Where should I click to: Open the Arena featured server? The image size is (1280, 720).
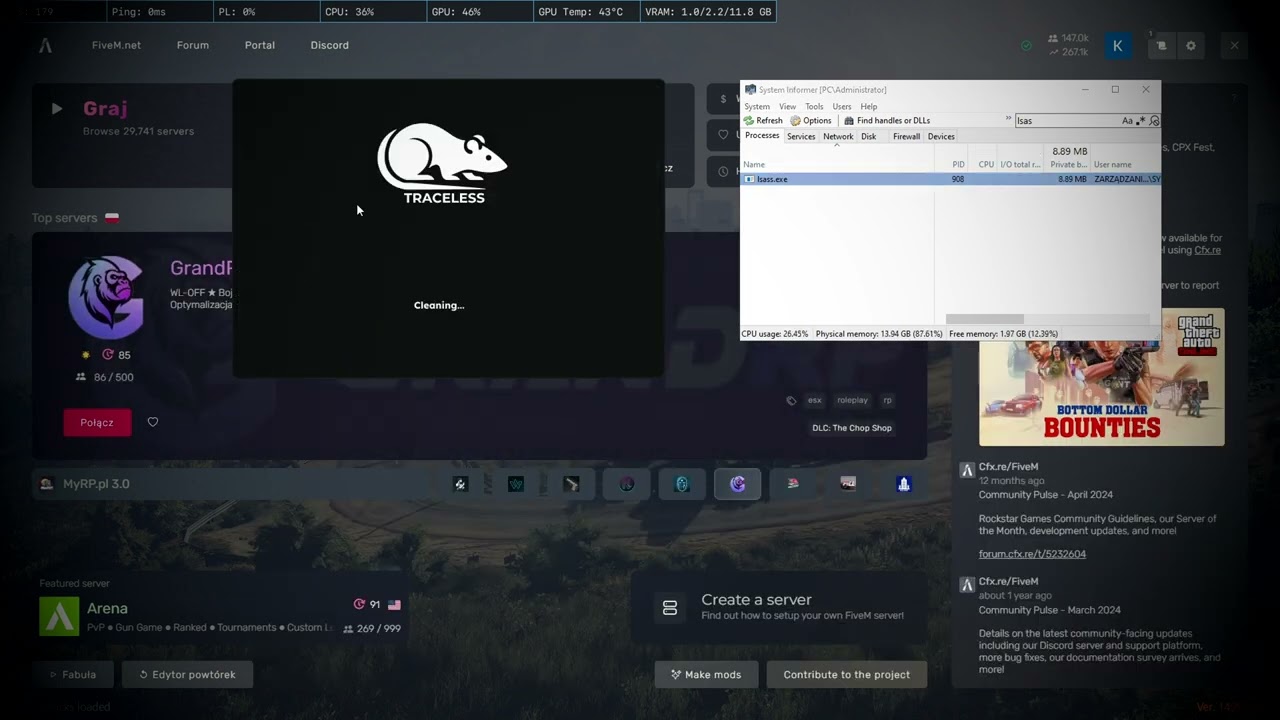tap(220, 615)
